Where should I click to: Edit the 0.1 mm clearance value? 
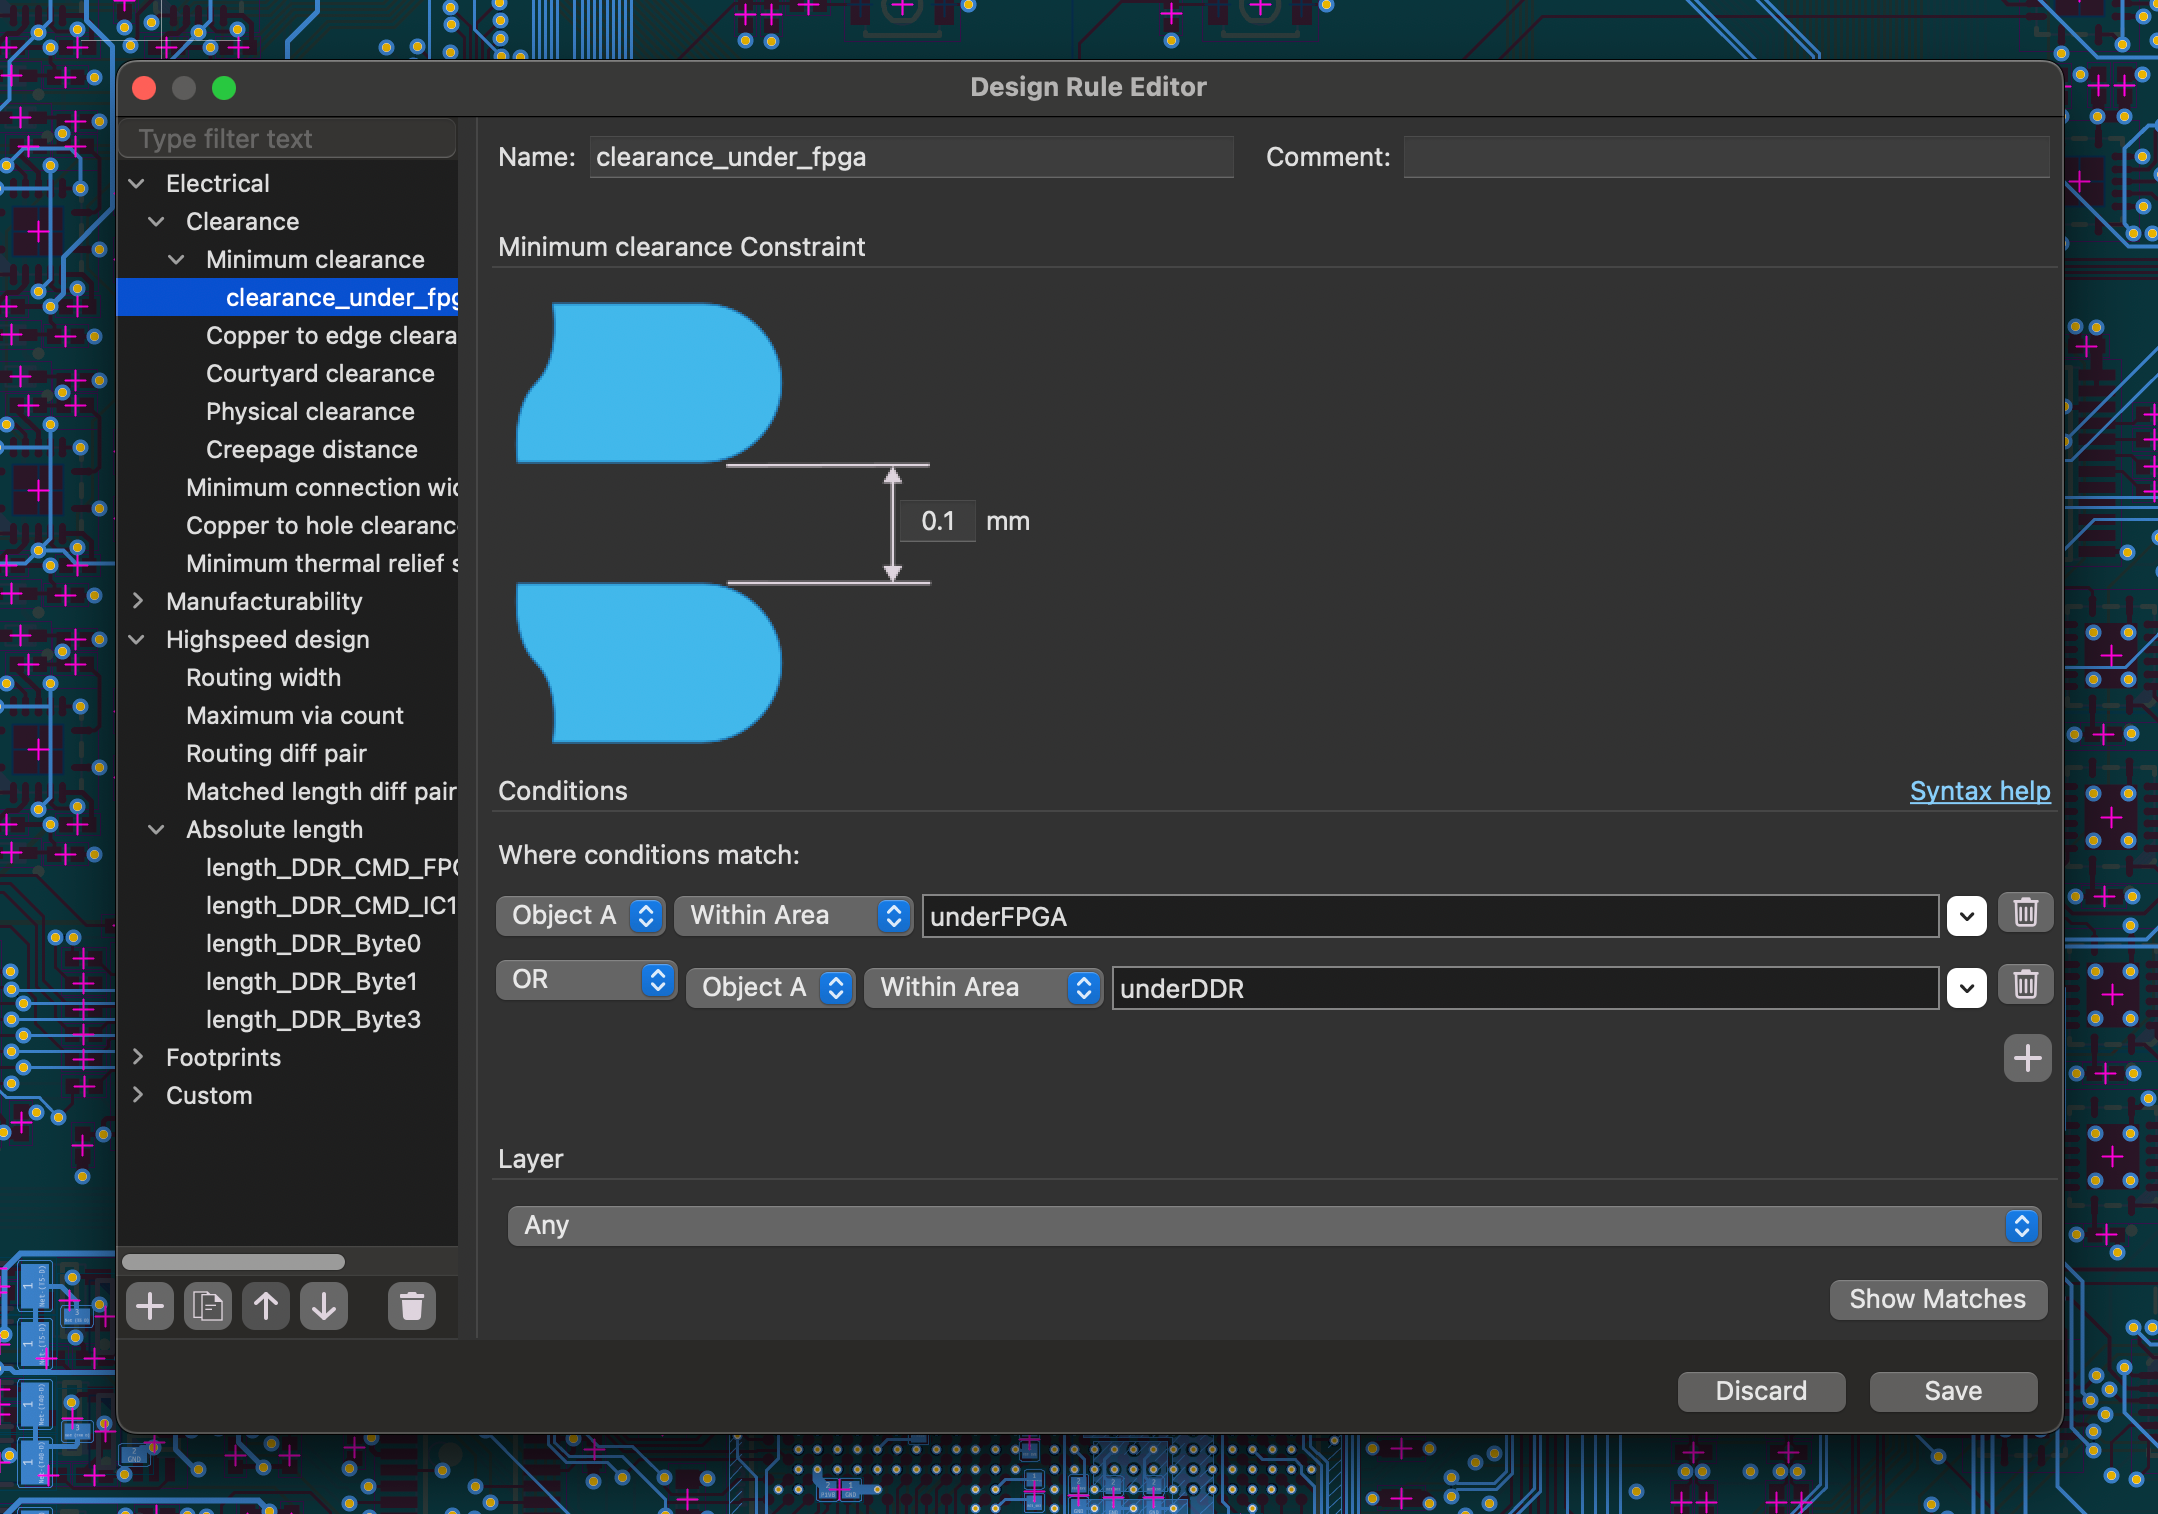click(x=936, y=520)
